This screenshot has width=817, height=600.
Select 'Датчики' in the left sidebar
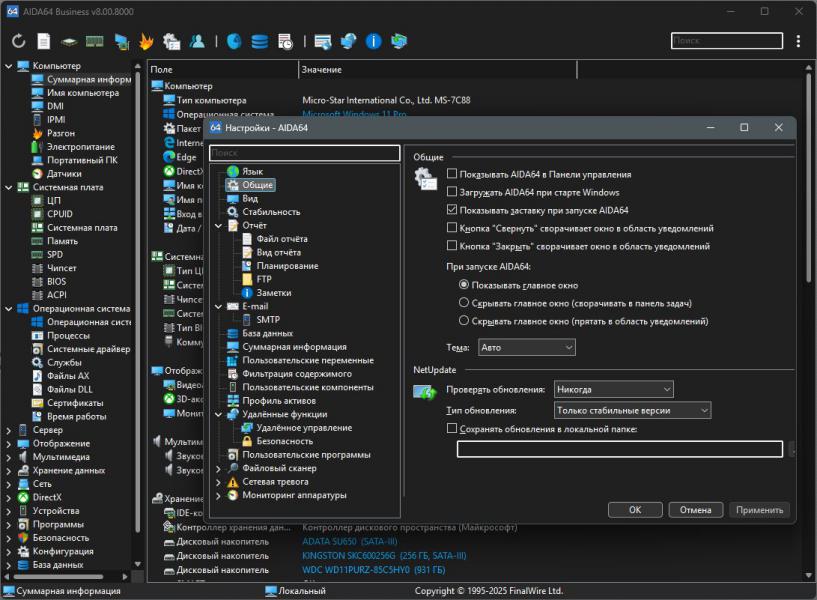[x=64, y=173]
